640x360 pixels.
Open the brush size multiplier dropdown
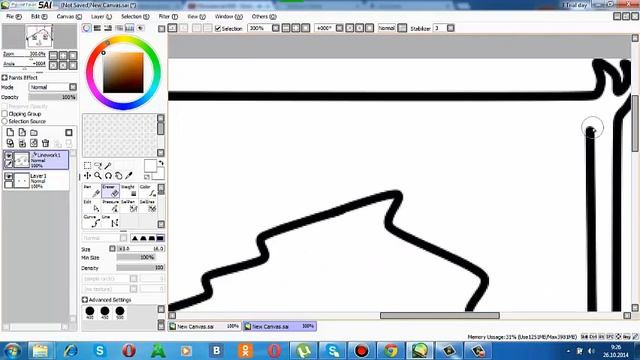(x=112, y=249)
